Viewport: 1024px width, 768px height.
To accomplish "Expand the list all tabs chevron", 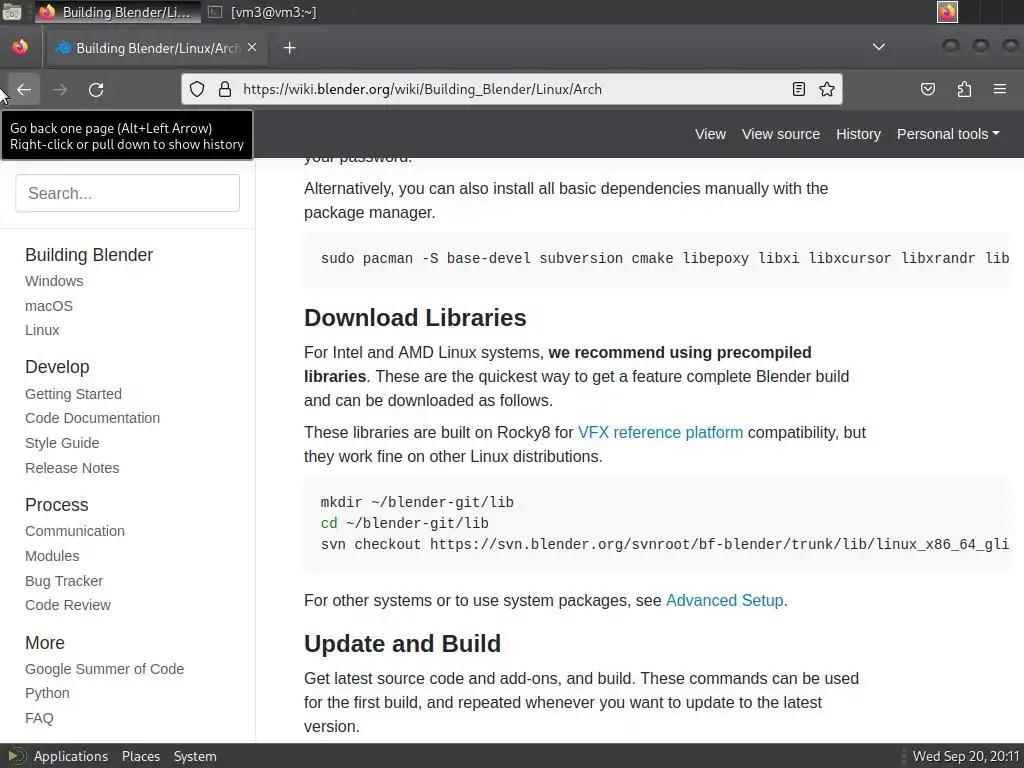I will [879, 47].
